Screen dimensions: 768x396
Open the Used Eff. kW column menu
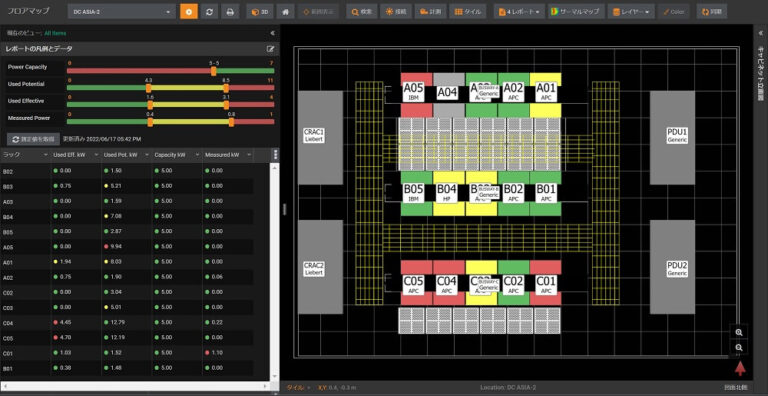point(96,155)
